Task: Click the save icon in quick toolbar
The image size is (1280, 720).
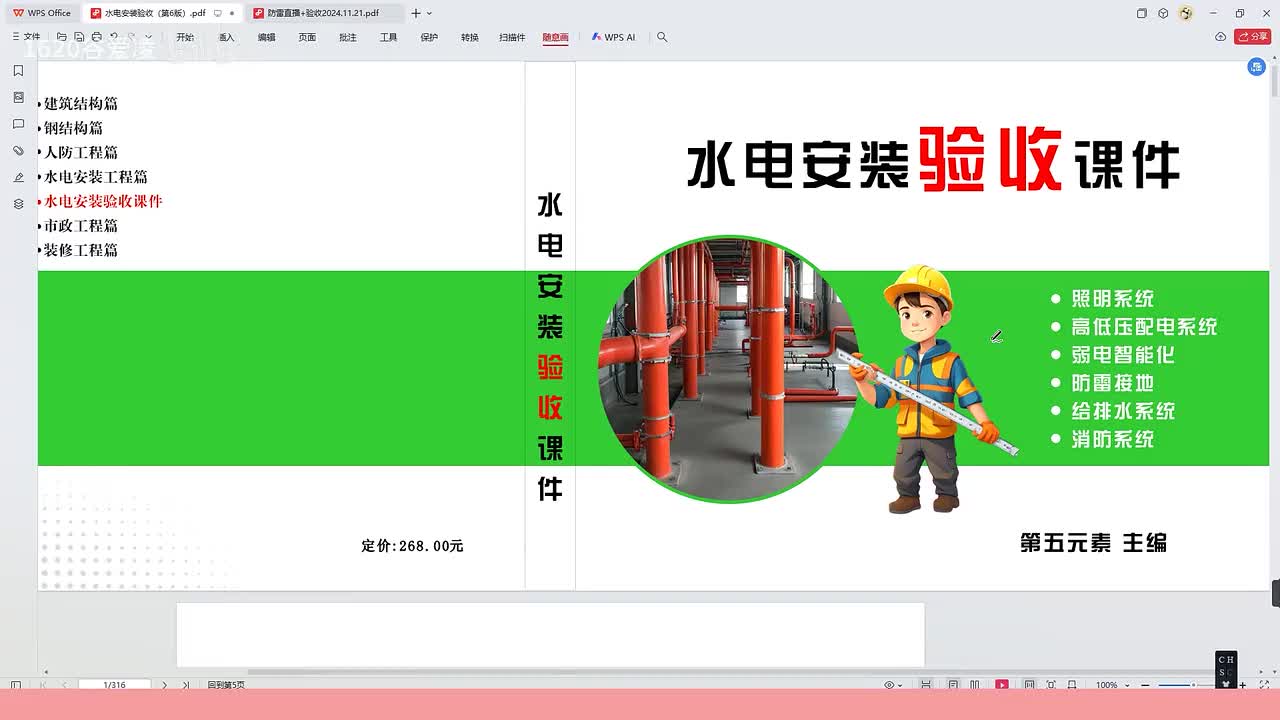Action: (x=79, y=37)
